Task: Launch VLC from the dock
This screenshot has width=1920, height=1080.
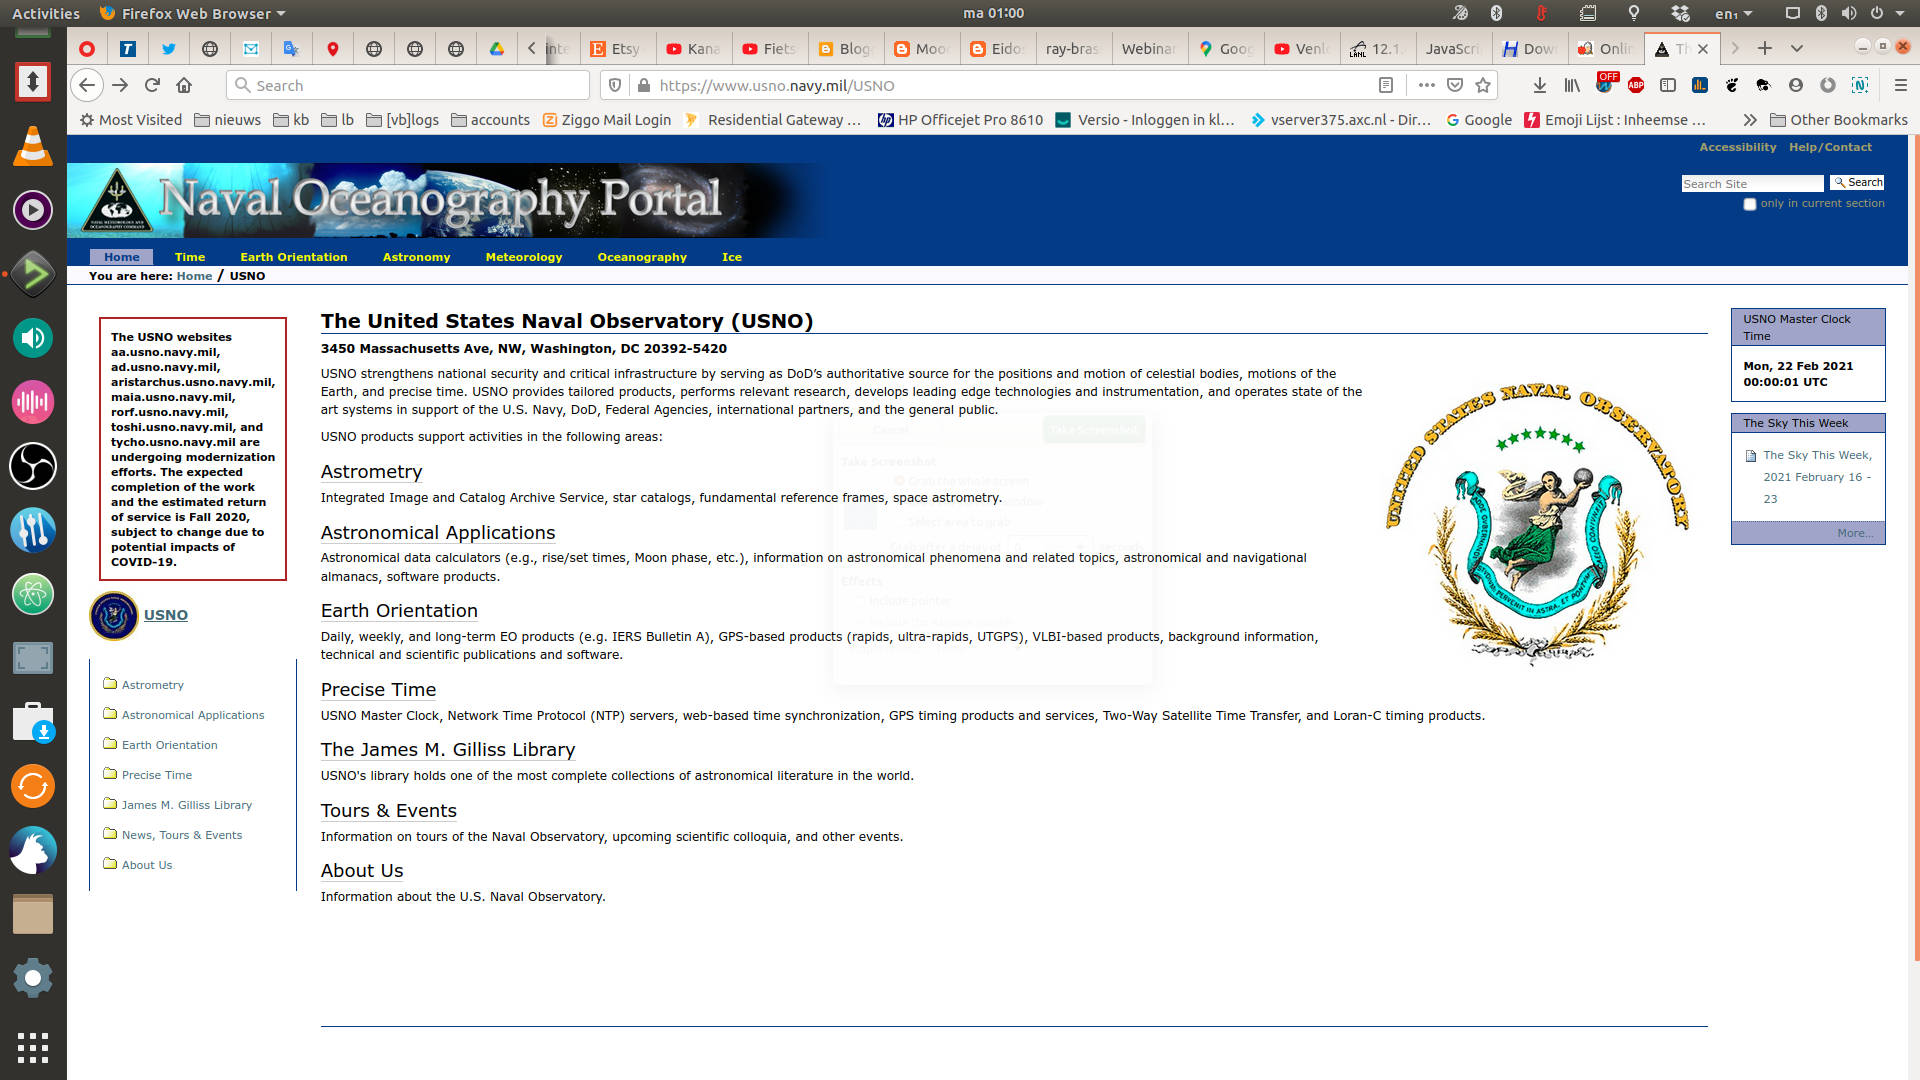Action: (33, 146)
